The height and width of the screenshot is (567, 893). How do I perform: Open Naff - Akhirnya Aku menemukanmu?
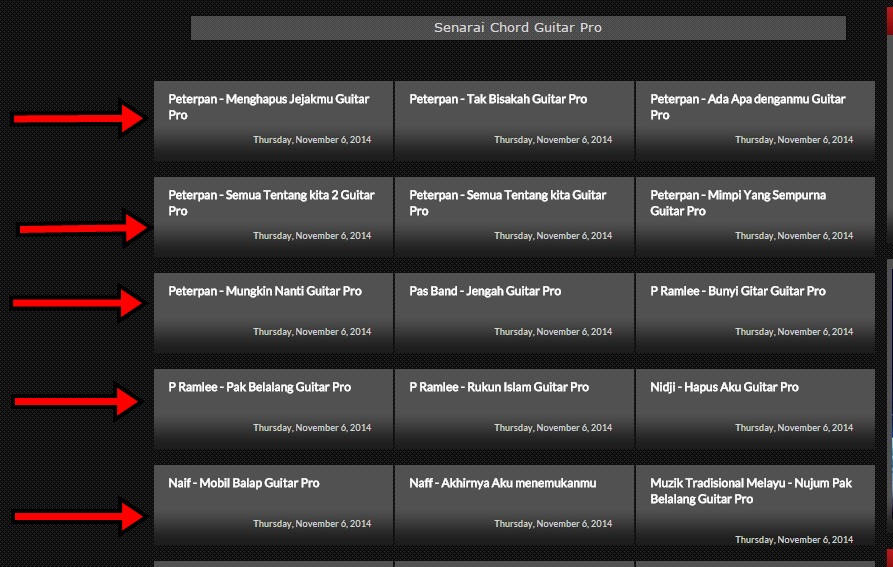pyautogui.click(x=503, y=483)
